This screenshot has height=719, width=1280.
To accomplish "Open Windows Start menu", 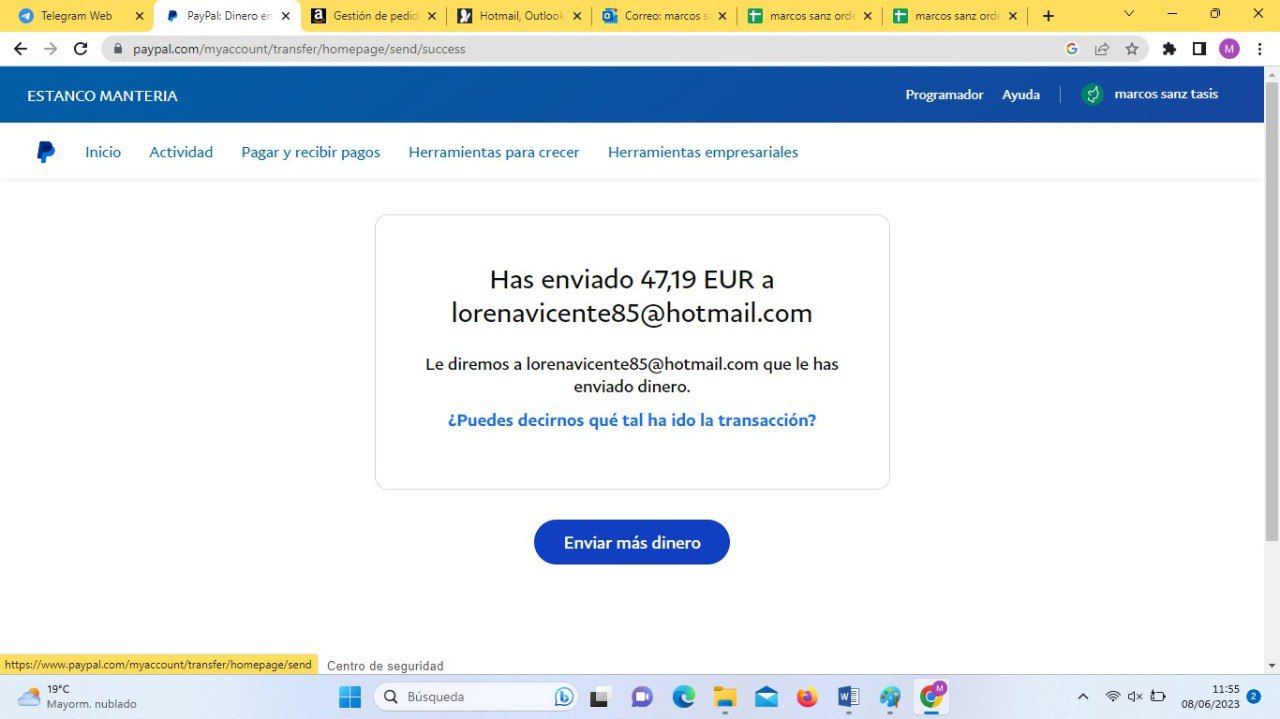I will 350,697.
